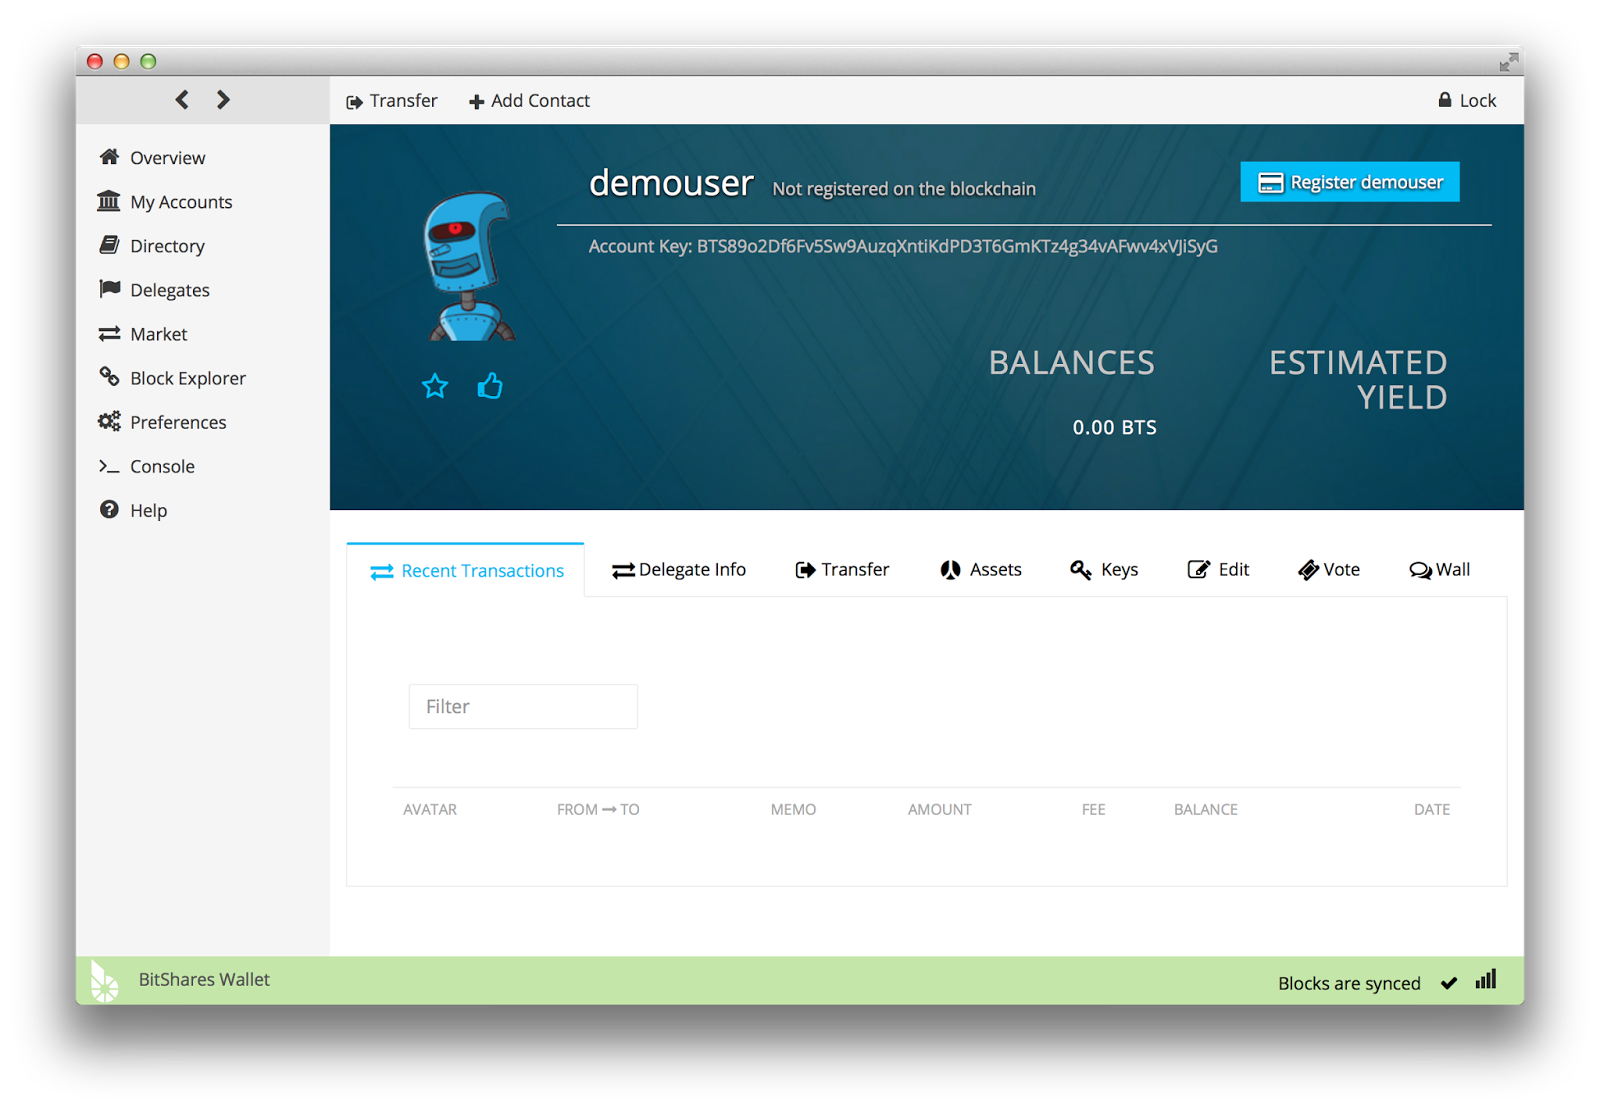Viewport: 1600px width, 1110px height.
Task: Switch to the Assets tab
Action: tap(981, 570)
